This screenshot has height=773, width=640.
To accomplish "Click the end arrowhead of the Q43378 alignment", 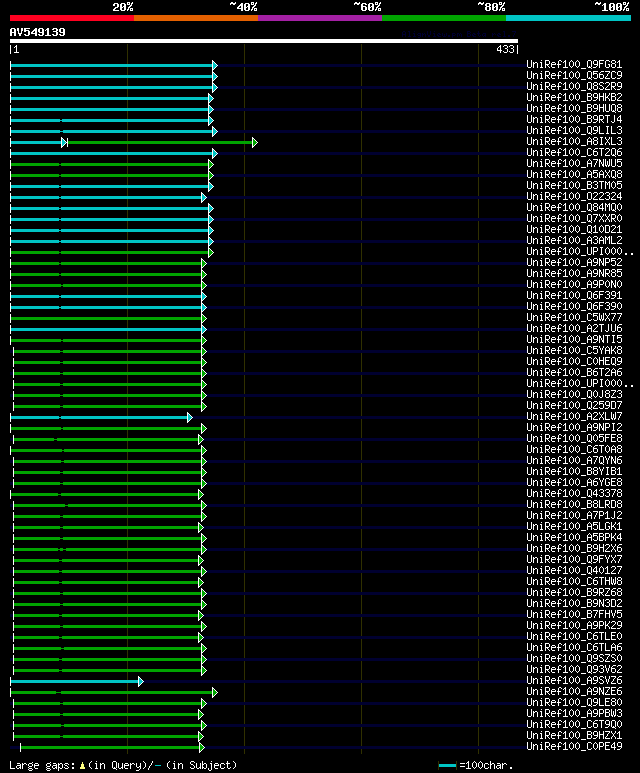I will tap(201, 494).
